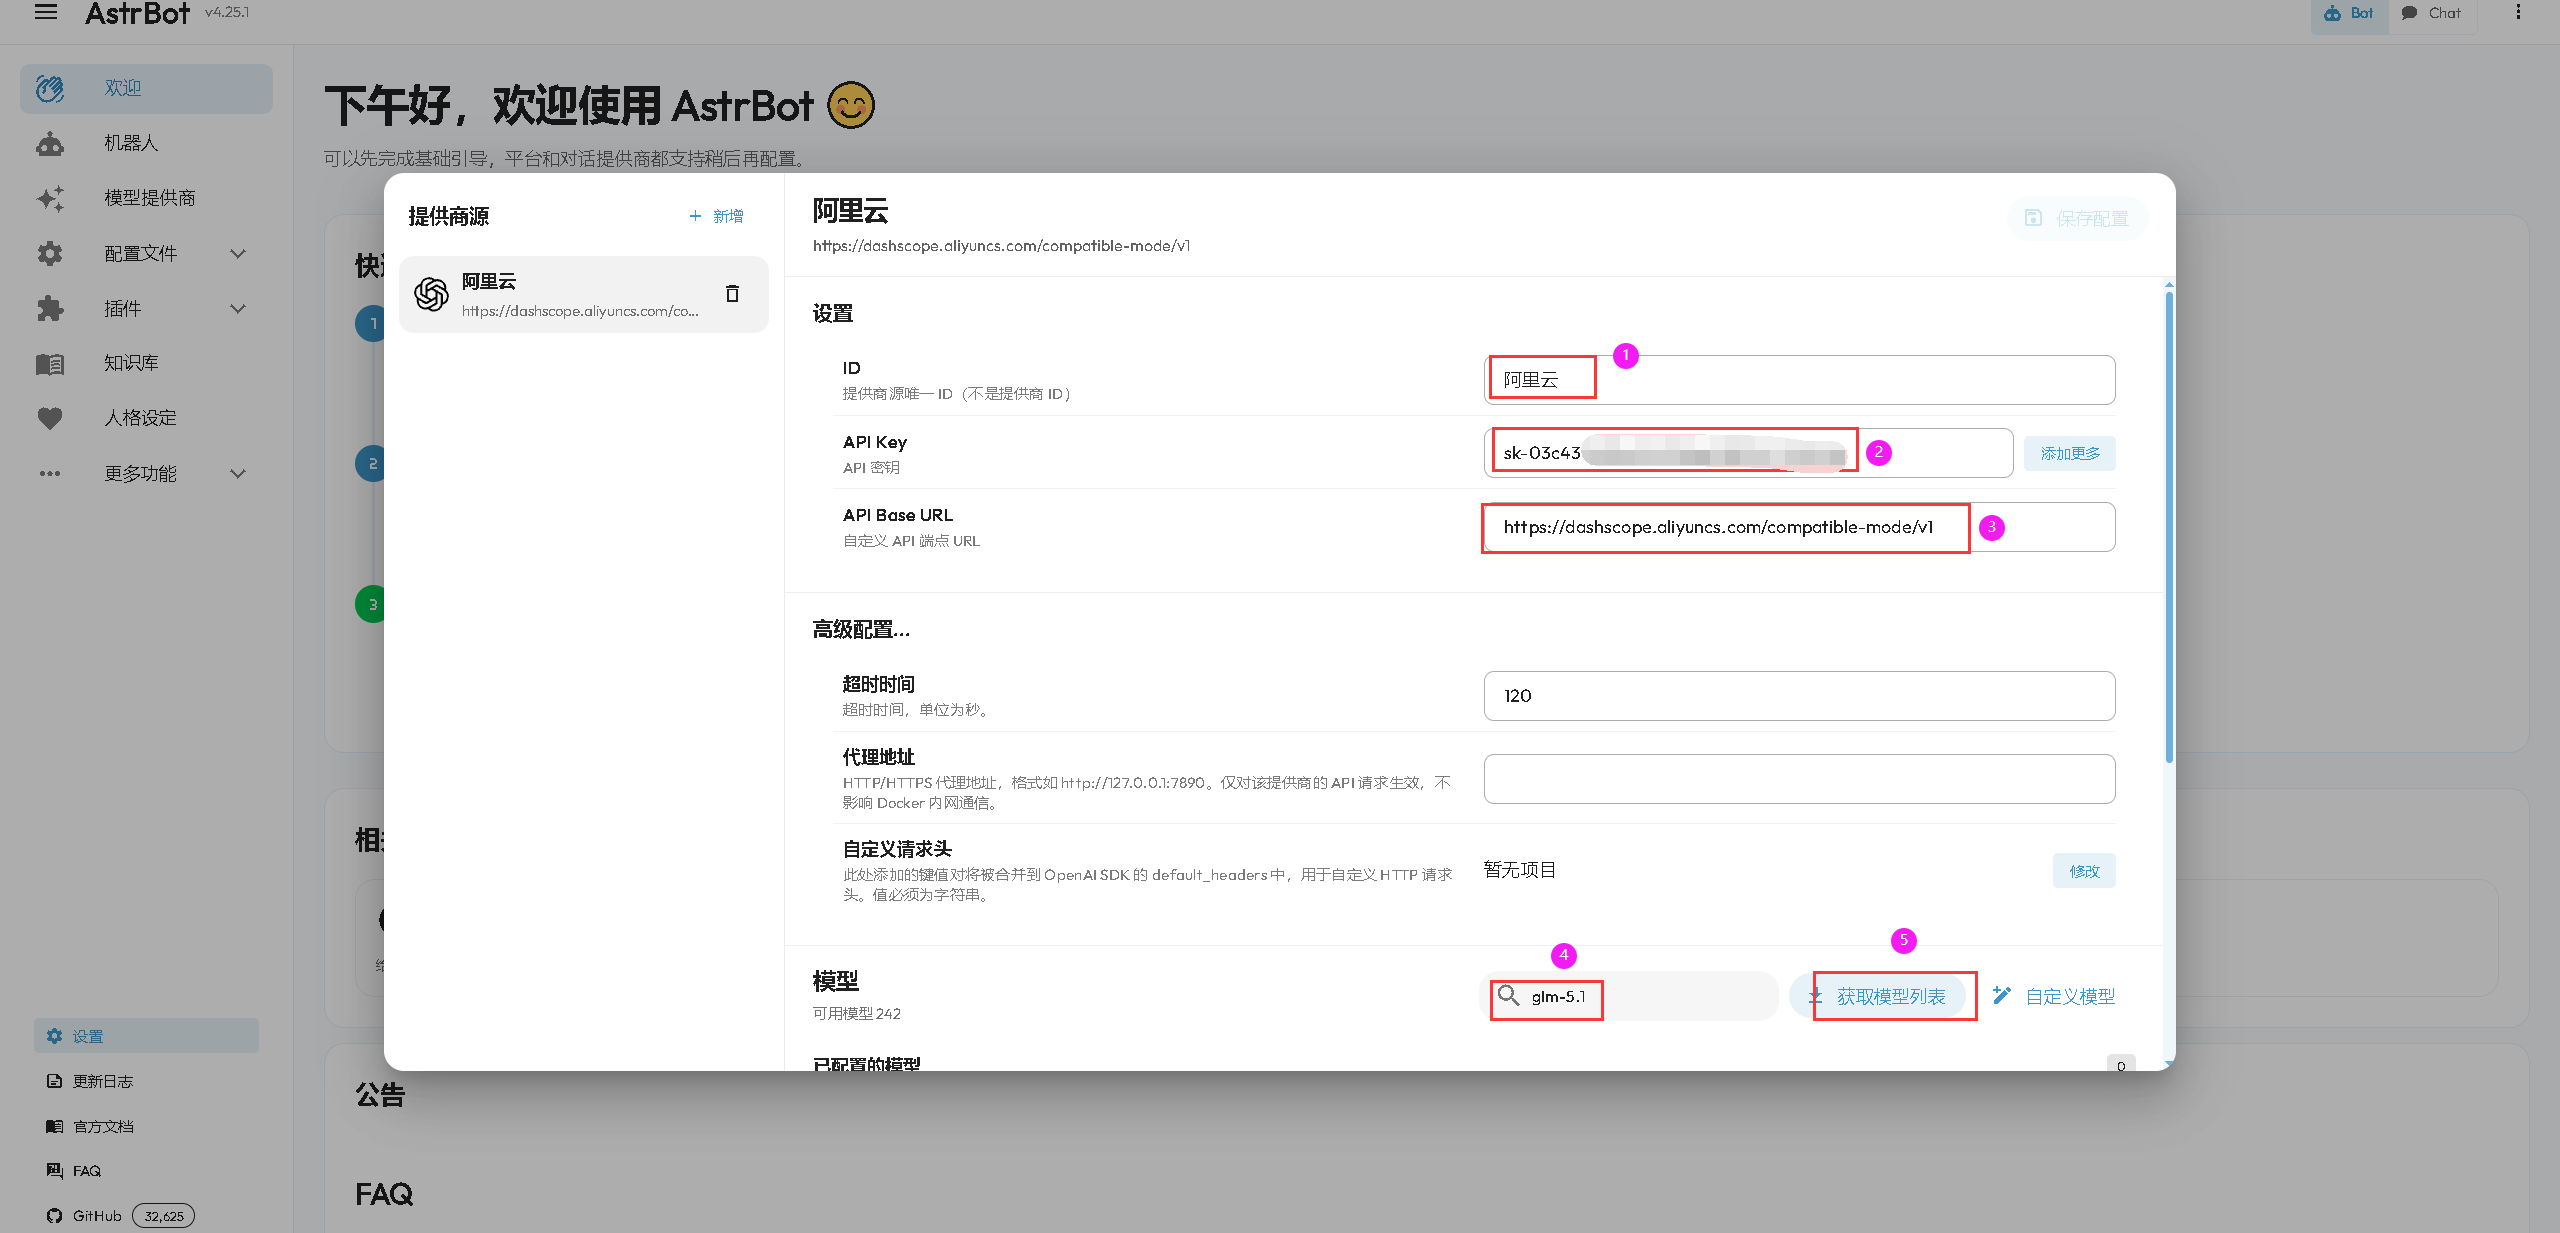Expand the 更多功能 submenu chevron
The height and width of the screenshot is (1233, 2560).
tap(238, 474)
